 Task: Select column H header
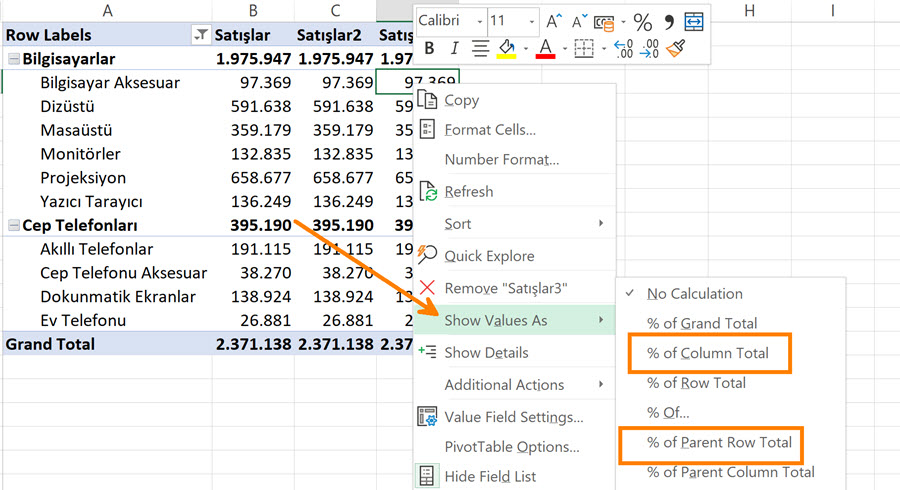(750, 10)
